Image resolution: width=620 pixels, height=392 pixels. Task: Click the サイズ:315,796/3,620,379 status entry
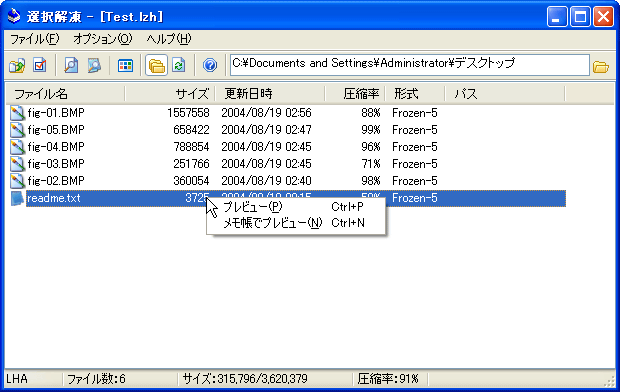click(245, 379)
